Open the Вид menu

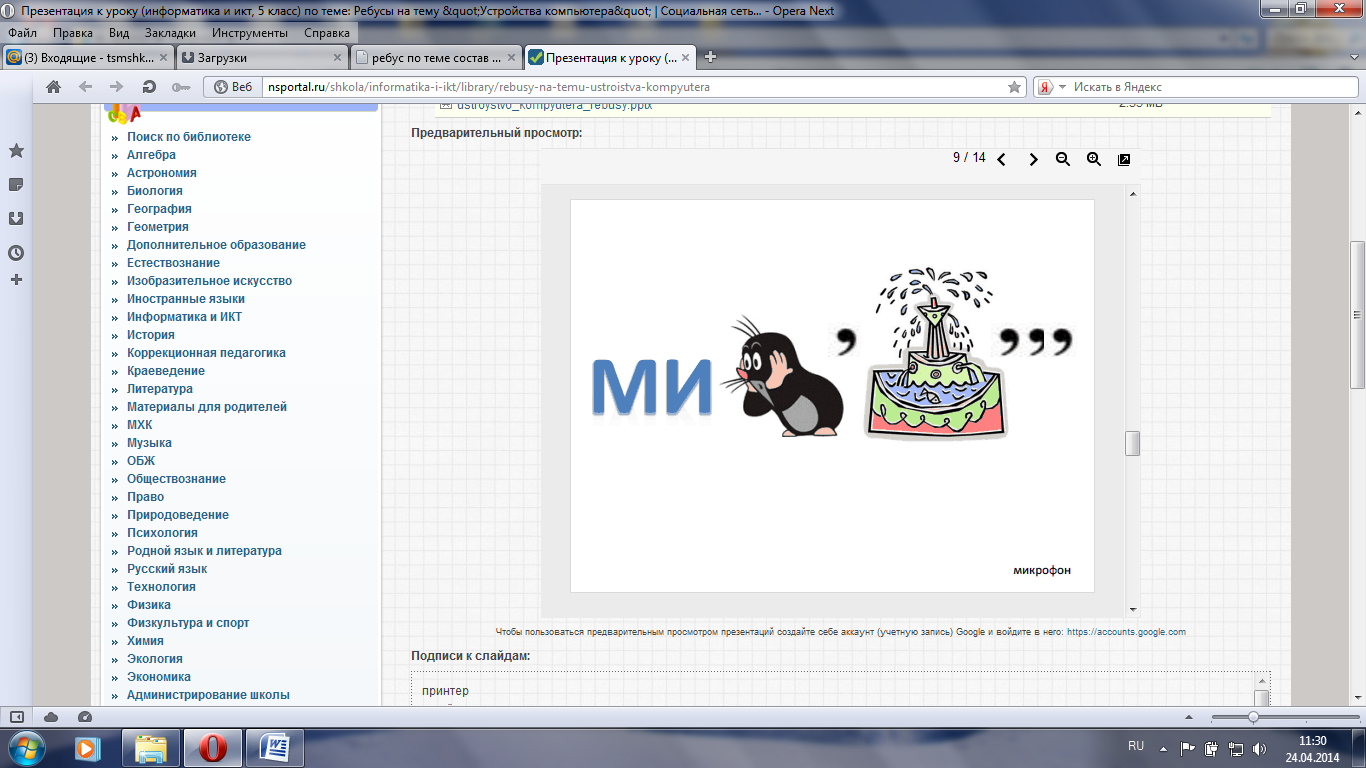click(119, 32)
